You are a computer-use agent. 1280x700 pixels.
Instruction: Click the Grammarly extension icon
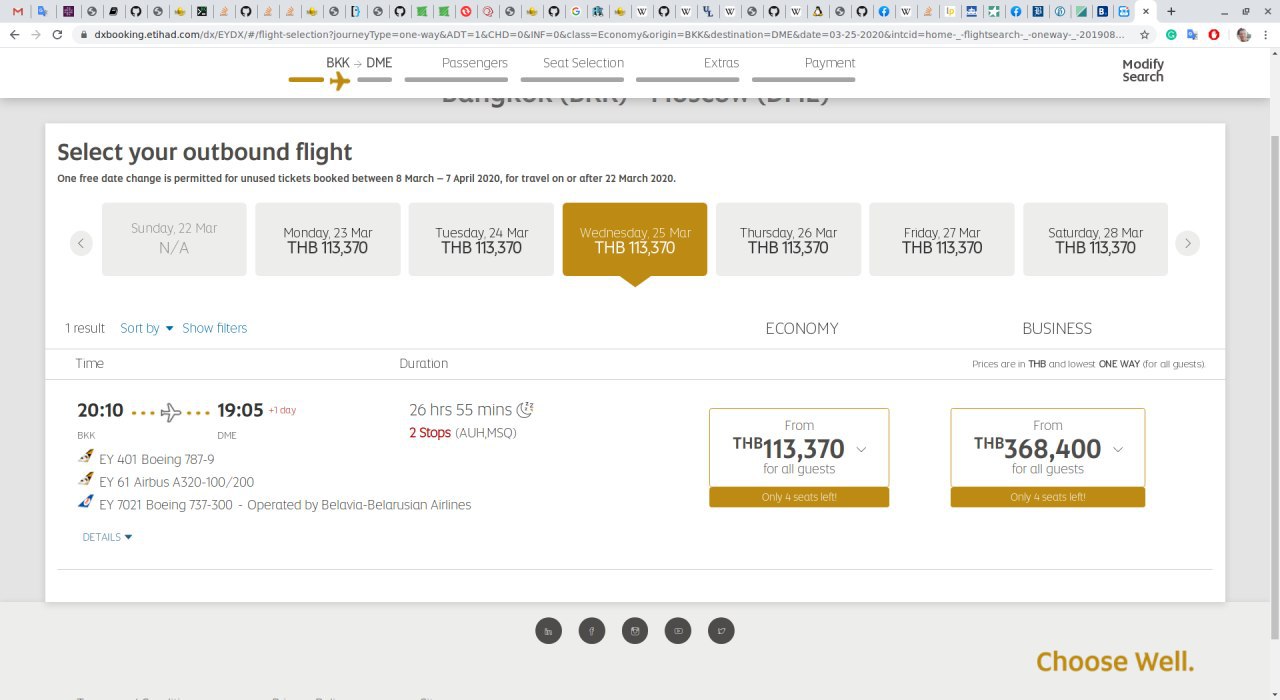(x=1171, y=34)
